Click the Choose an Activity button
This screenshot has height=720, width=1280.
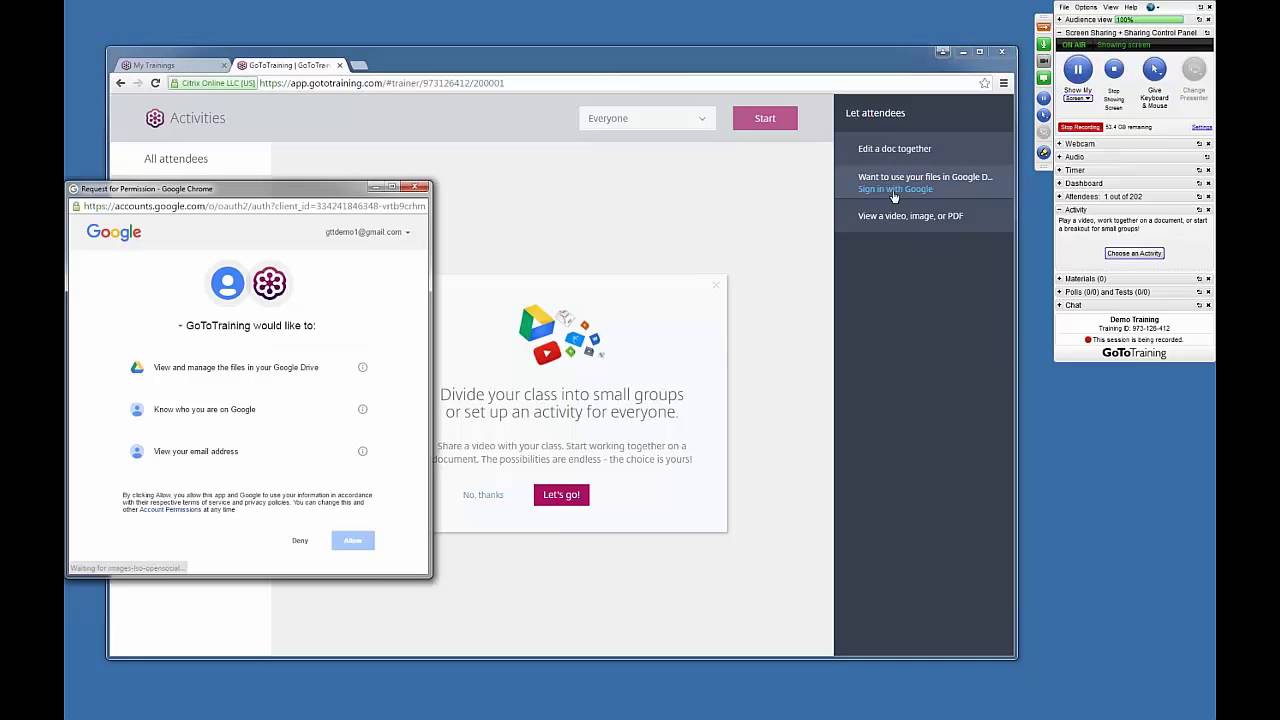(1134, 253)
